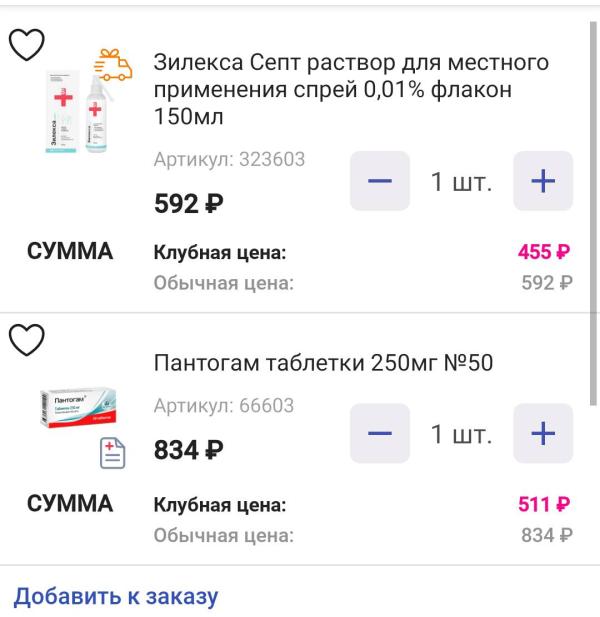
Task: Decrease Пантогам quantity with minus
Action: click(x=380, y=433)
